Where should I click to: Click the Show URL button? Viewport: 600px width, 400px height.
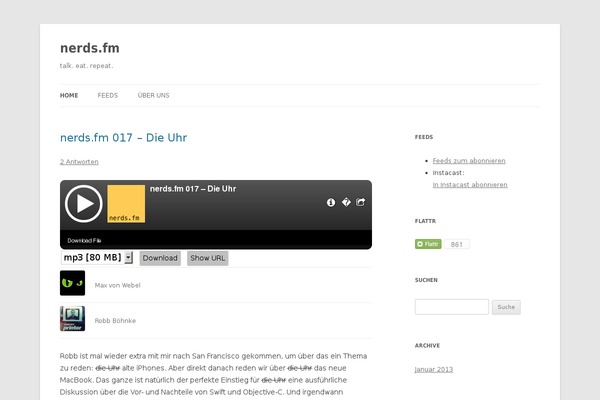(x=208, y=258)
